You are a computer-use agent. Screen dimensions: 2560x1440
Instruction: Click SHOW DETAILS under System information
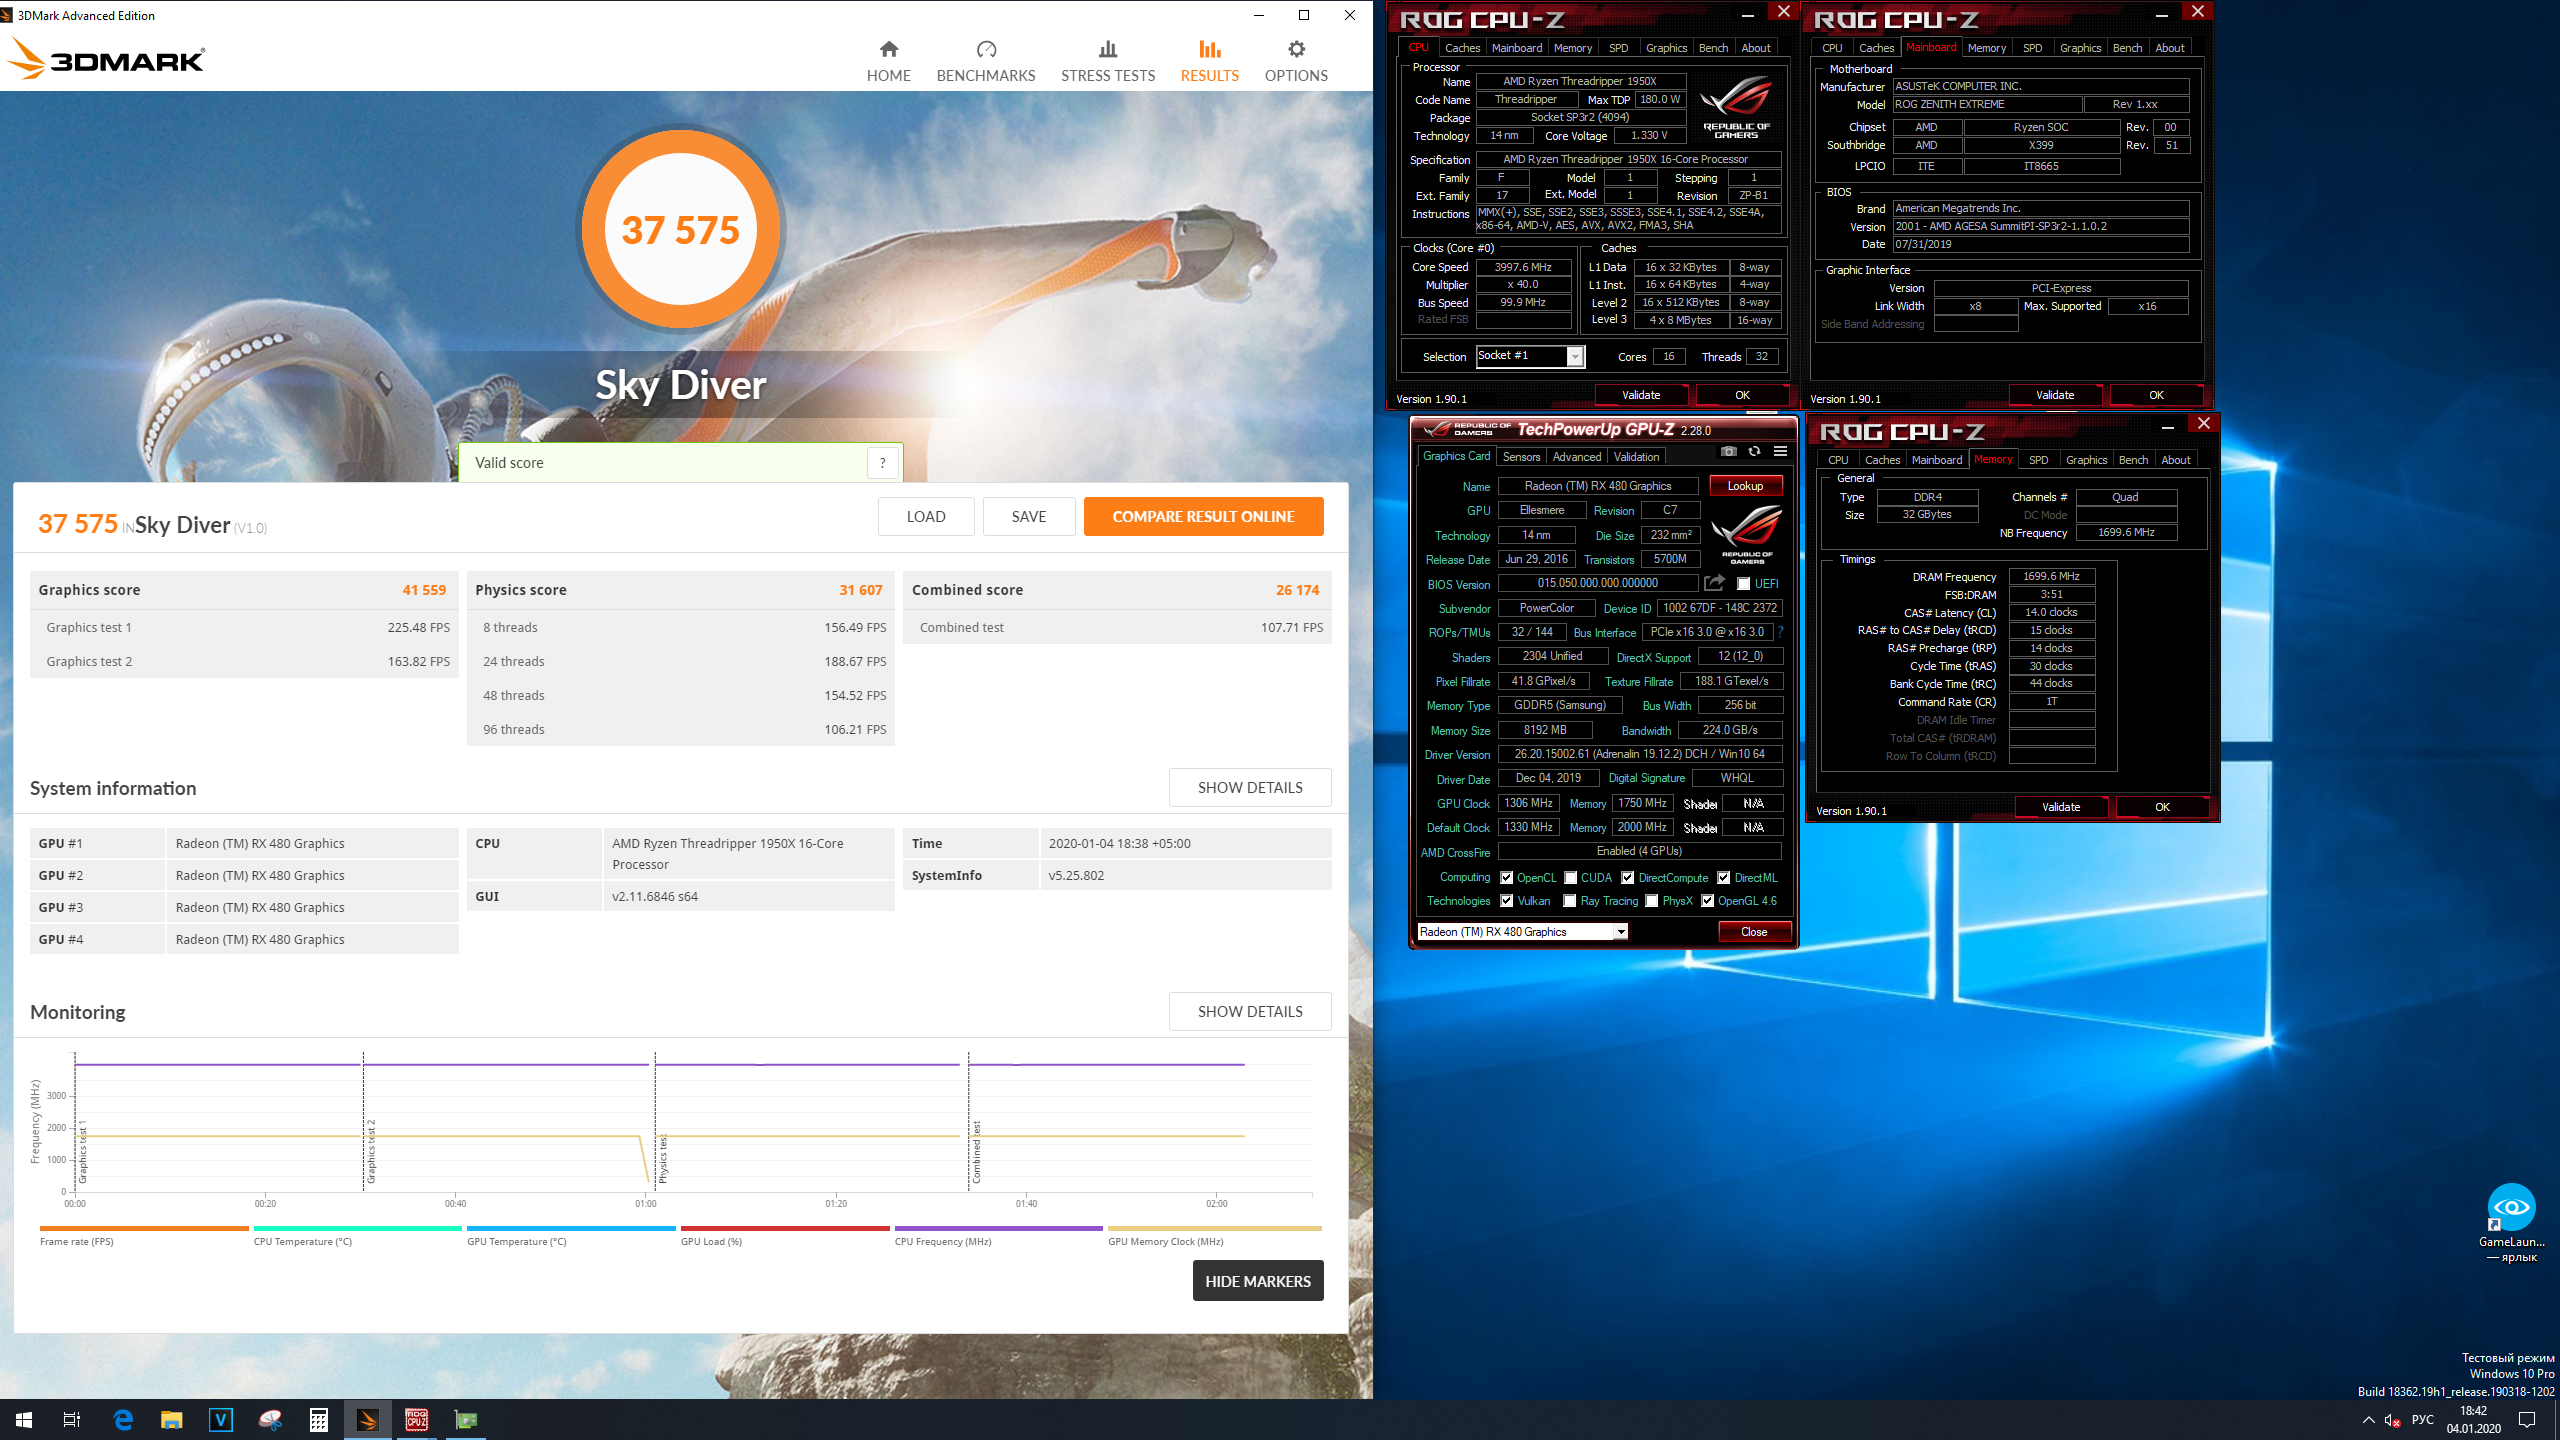point(1250,788)
